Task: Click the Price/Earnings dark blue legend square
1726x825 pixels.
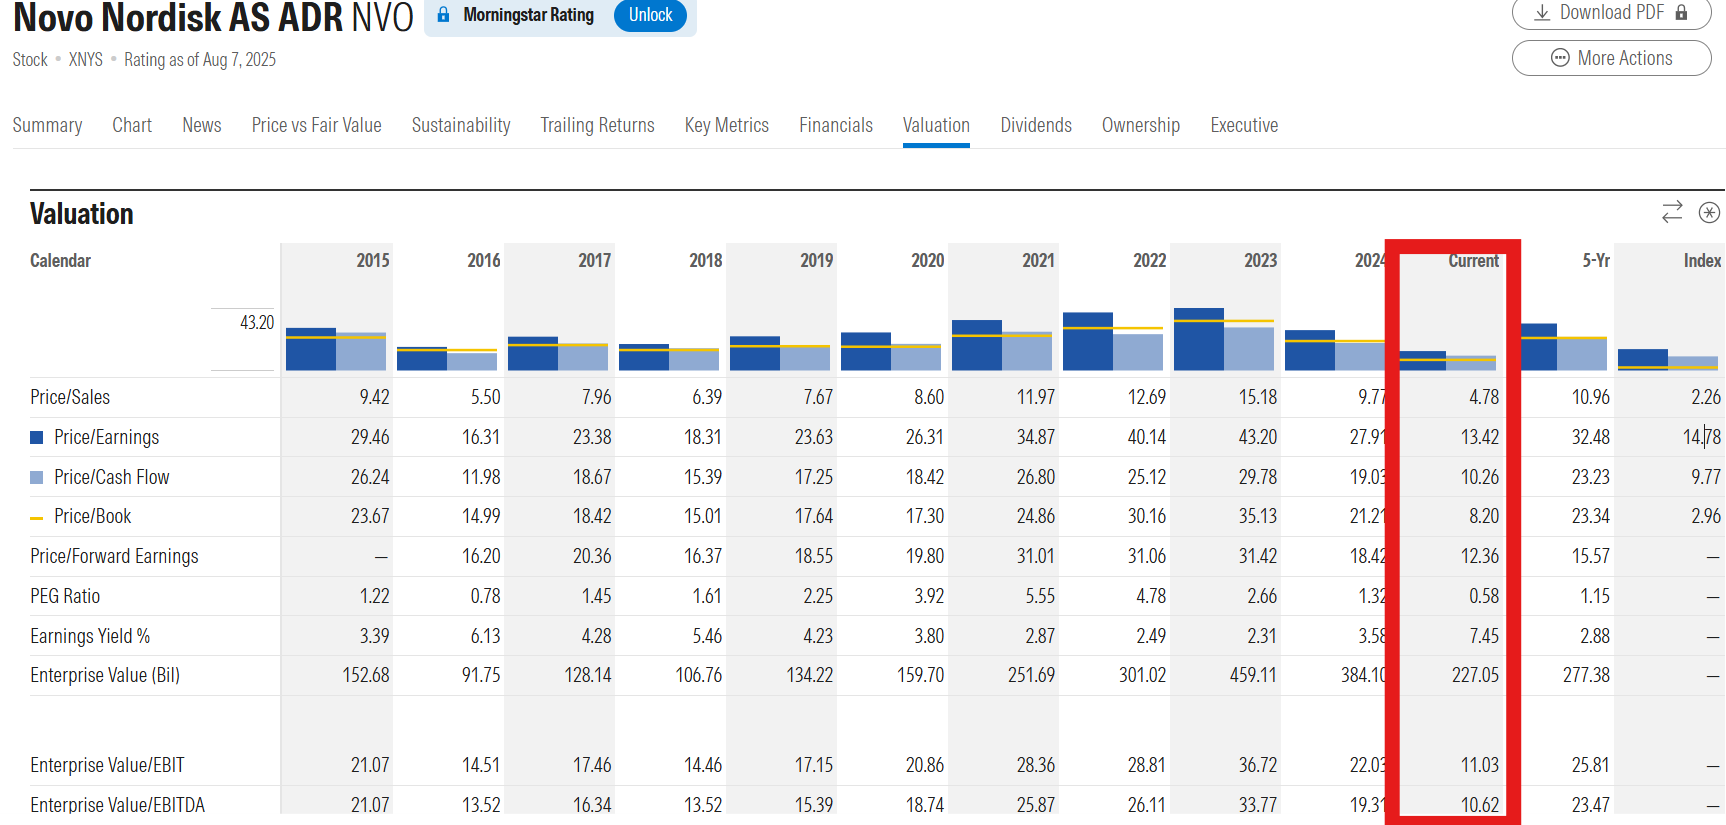Action: pyautogui.click(x=37, y=437)
